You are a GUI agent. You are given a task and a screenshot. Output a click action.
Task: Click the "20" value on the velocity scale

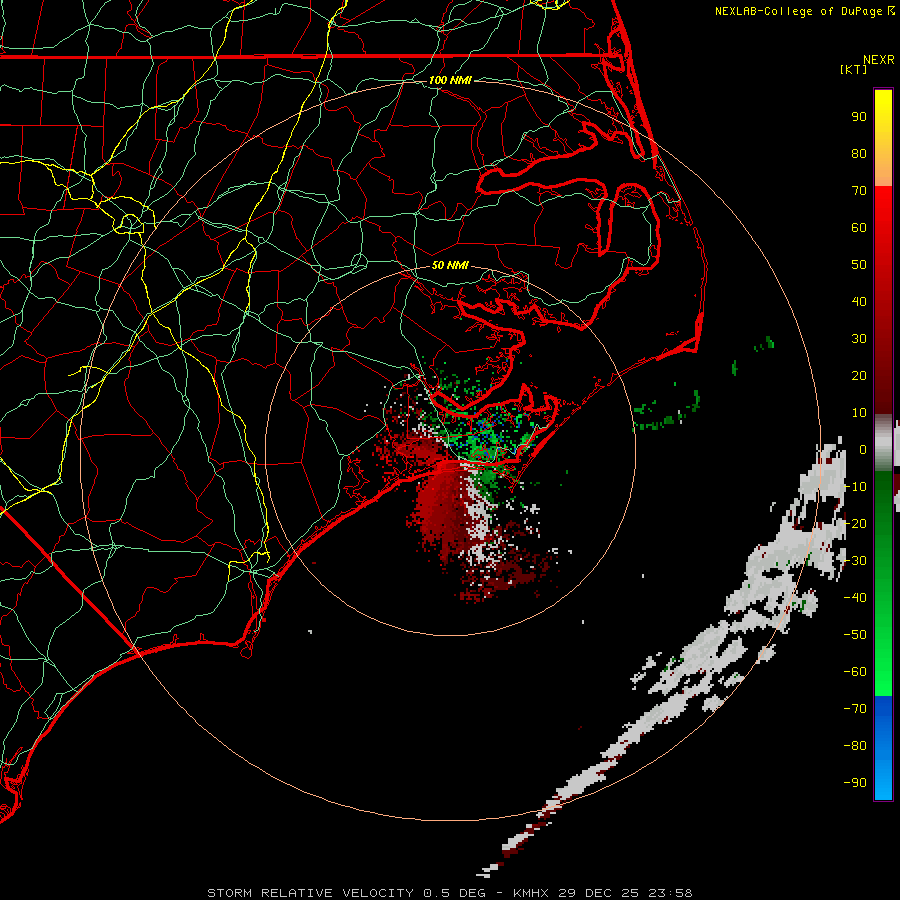(x=859, y=375)
